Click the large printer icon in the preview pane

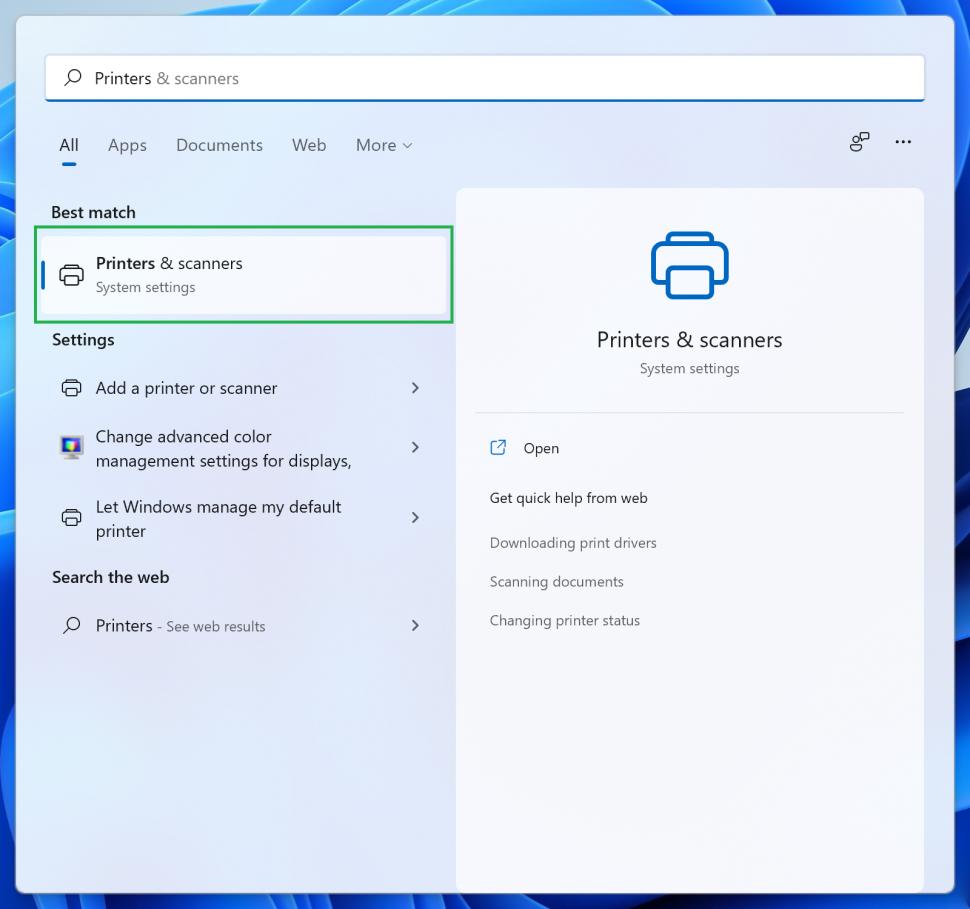(x=689, y=264)
